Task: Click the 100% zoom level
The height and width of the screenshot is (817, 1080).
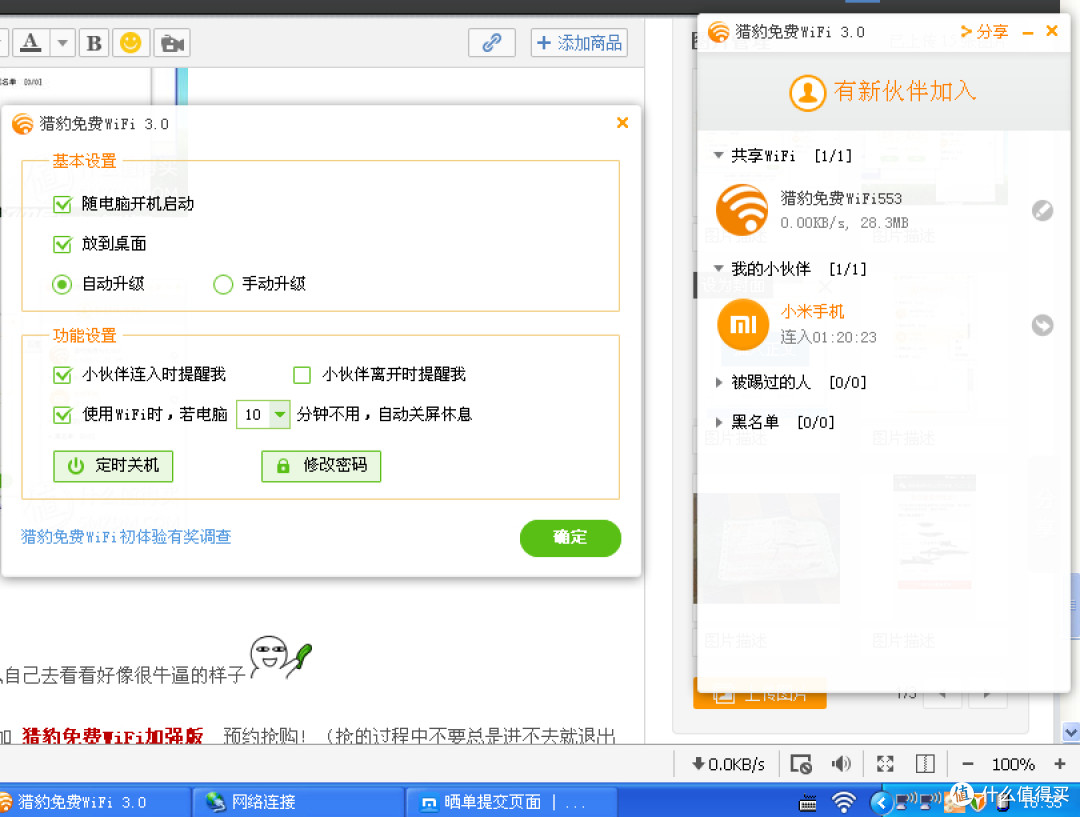Action: [1013, 764]
